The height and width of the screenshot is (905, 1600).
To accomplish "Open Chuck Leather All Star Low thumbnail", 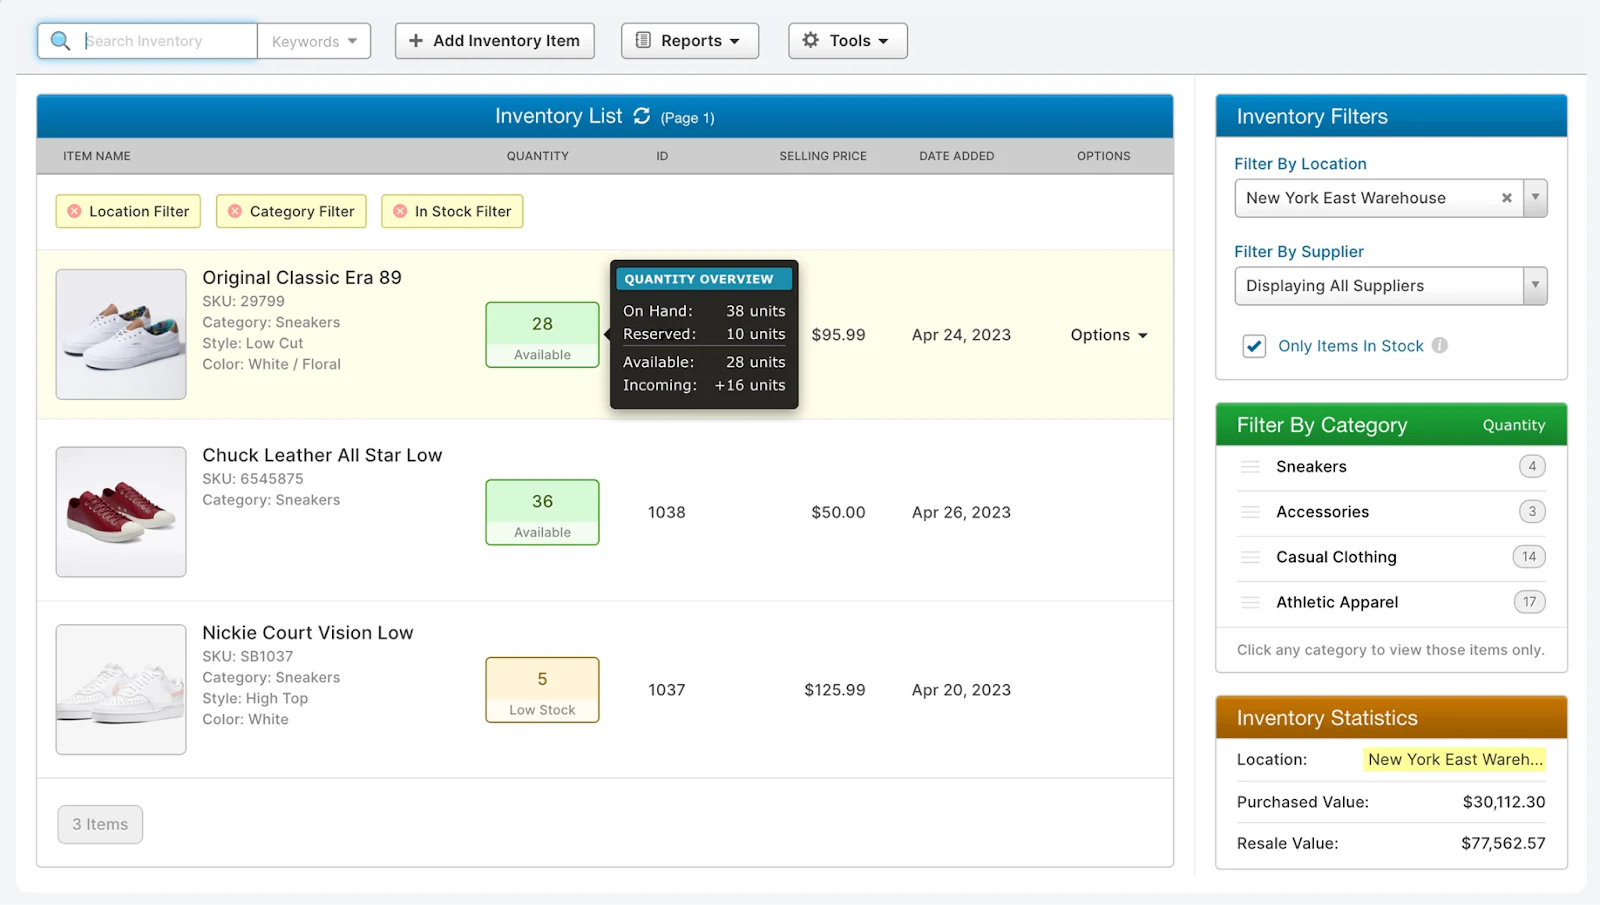I will (121, 512).
